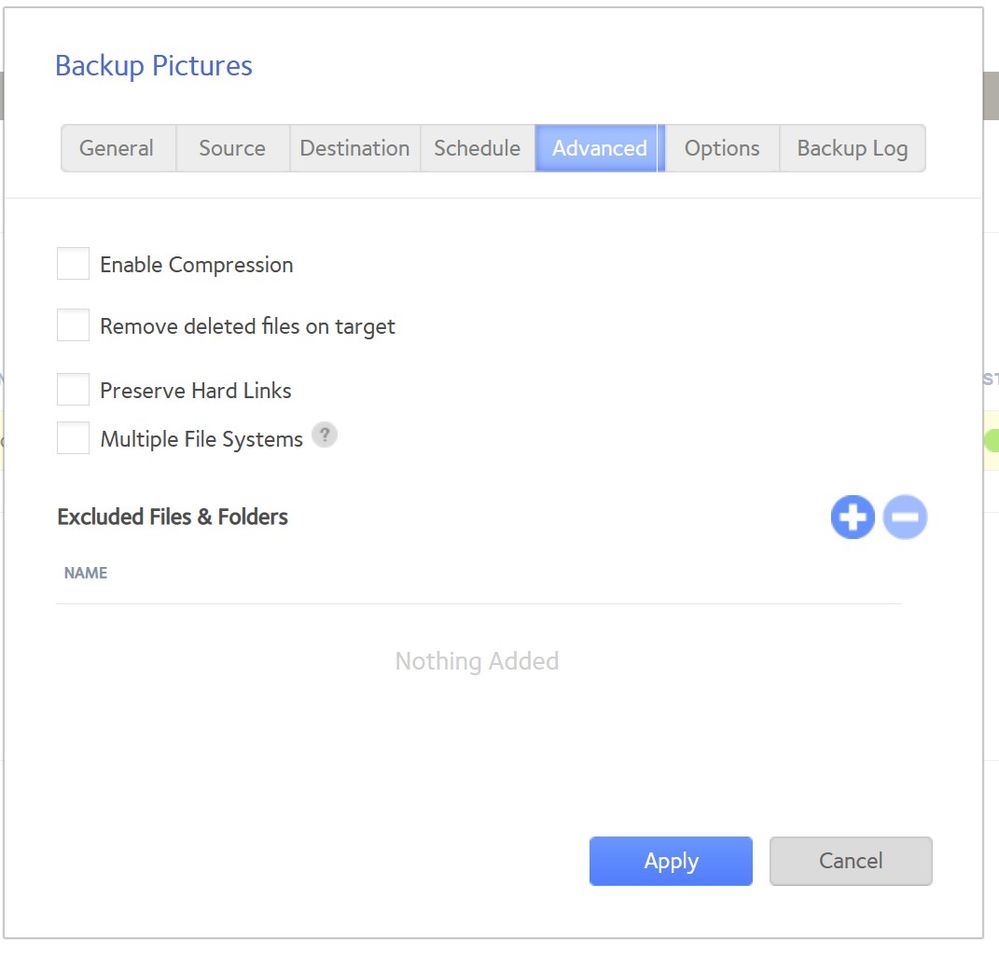Check Remove deleted files on target
Viewport: 999px width, 953px height.
click(x=73, y=326)
